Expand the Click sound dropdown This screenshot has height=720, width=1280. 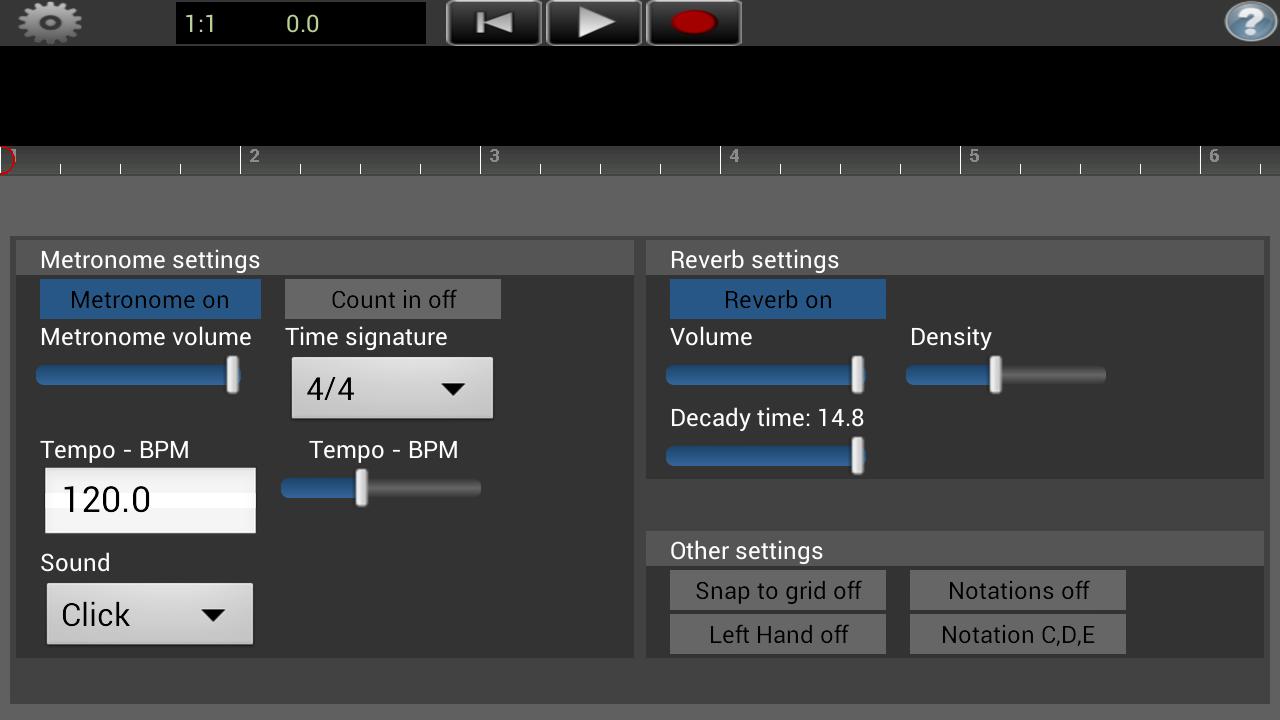coord(150,614)
